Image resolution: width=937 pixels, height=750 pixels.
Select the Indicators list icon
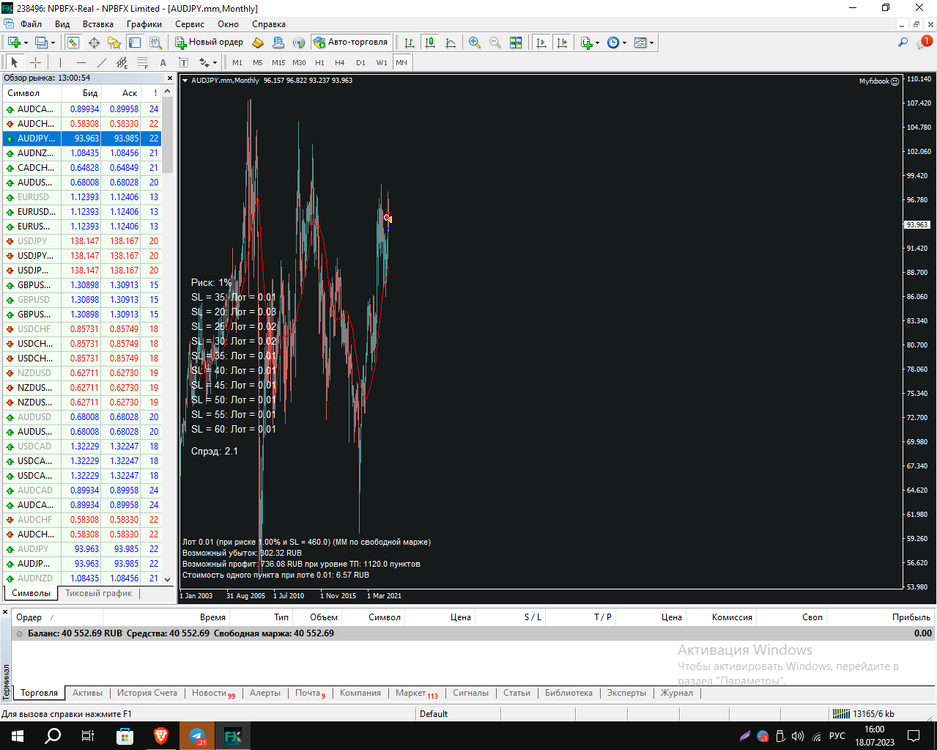click(586, 42)
